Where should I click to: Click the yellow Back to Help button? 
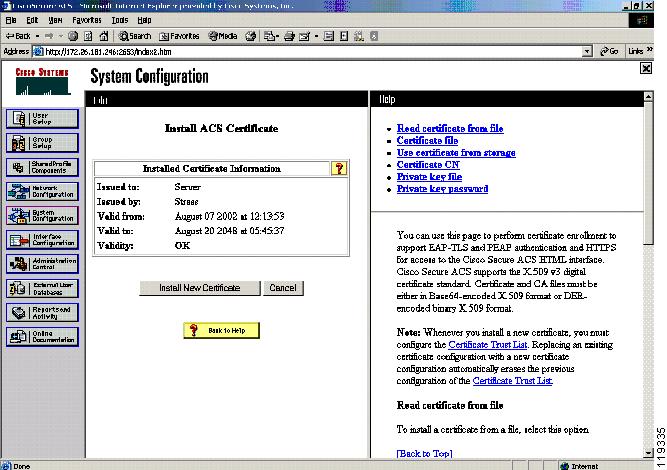[221, 330]
